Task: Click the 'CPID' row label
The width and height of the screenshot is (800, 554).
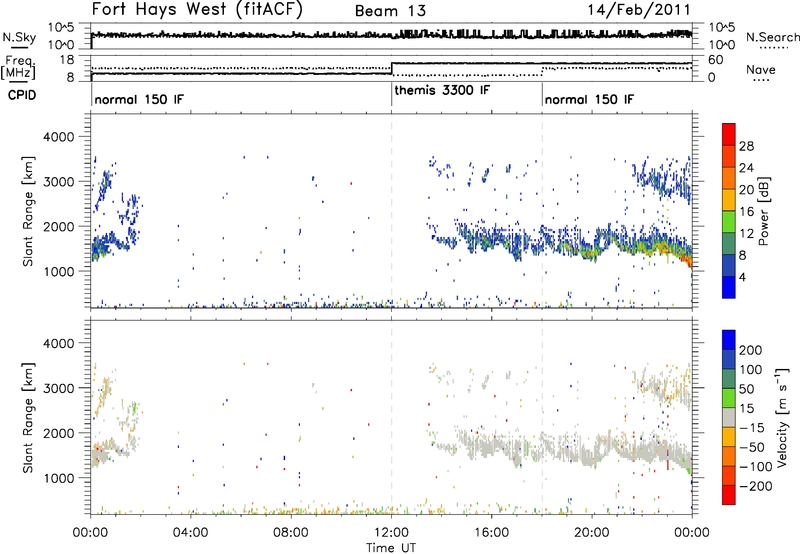Action: coord(22,95)
